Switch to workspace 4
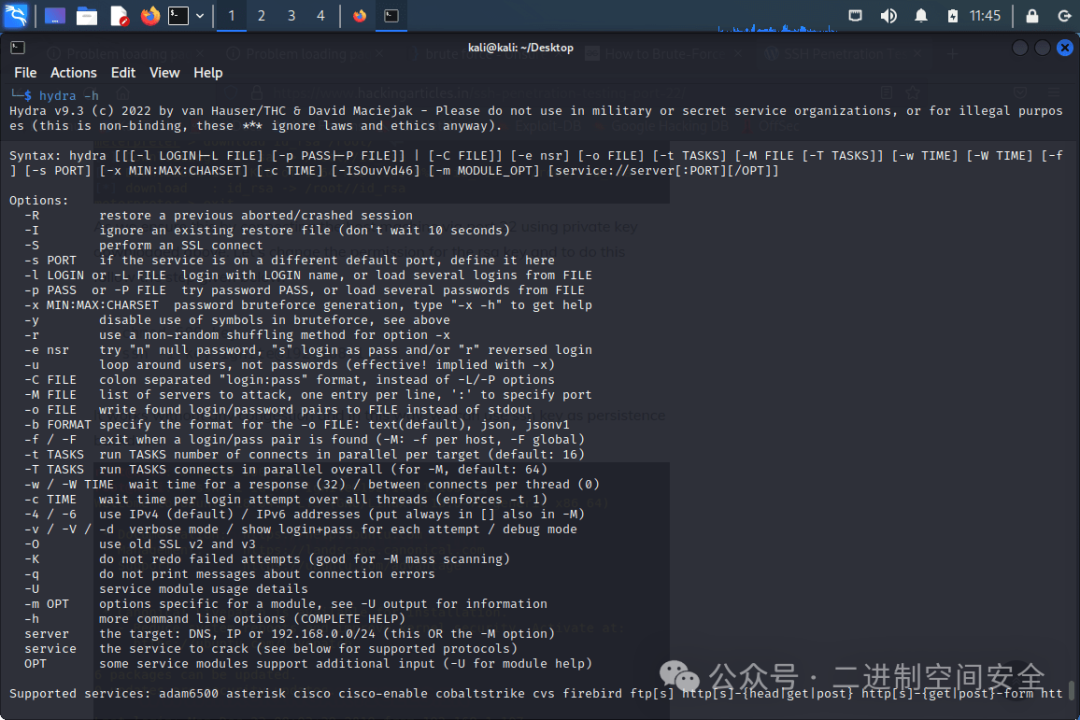1080x720 pixels. 319,15
